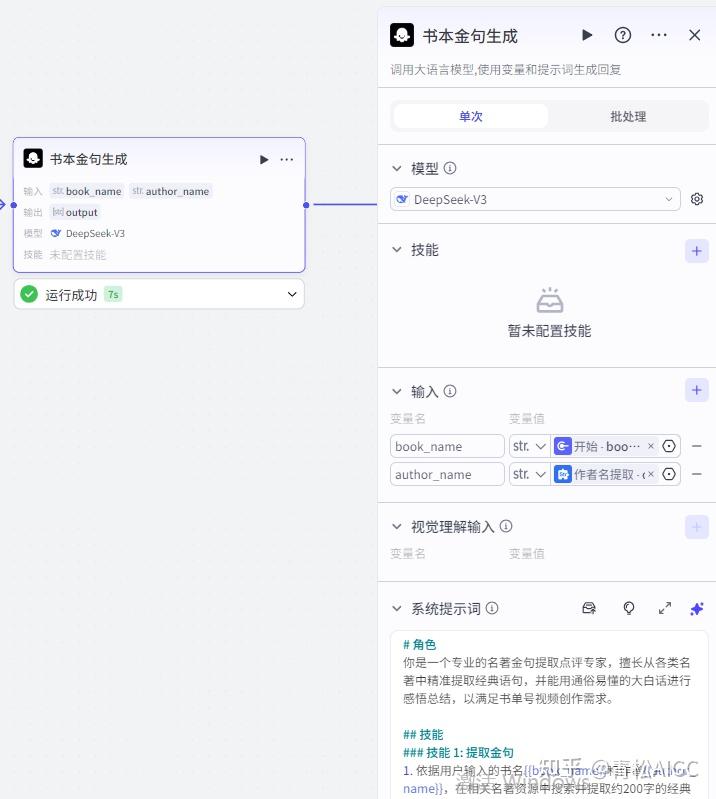The image size is (716, 799).
Task: Collapse the 模型 section
Action: pyautogui.click(x=396, y=168)
